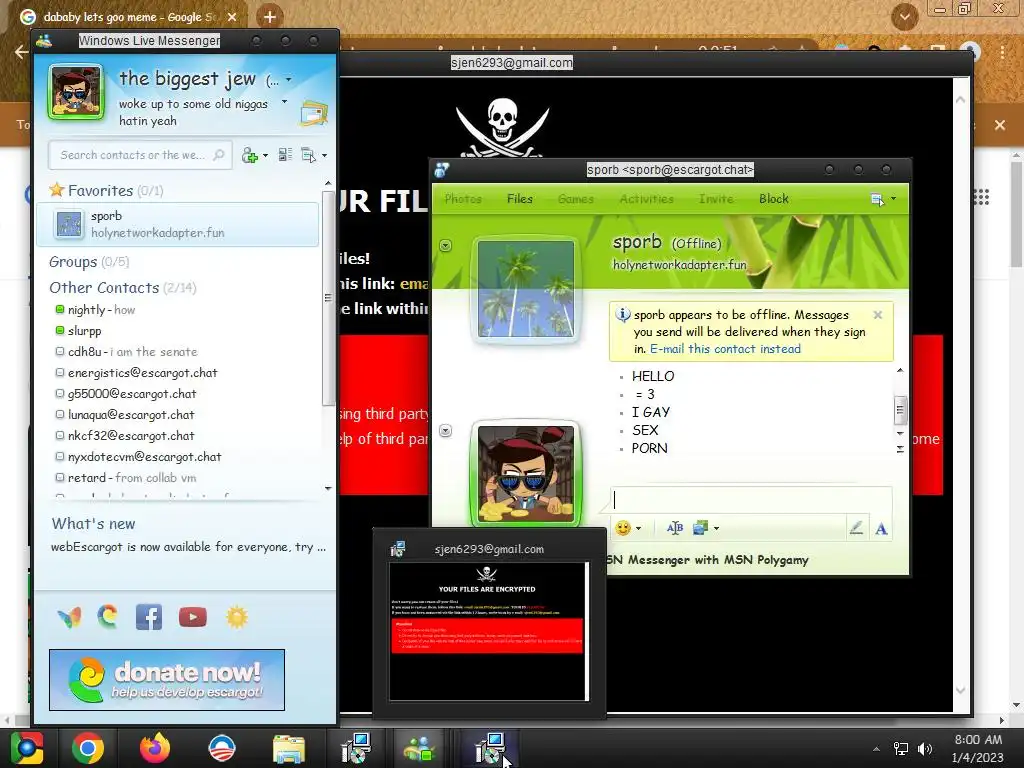The height and width of the screenshot is (768, 1024).
Task: Open the Files menu in chat
Action: 520,199
